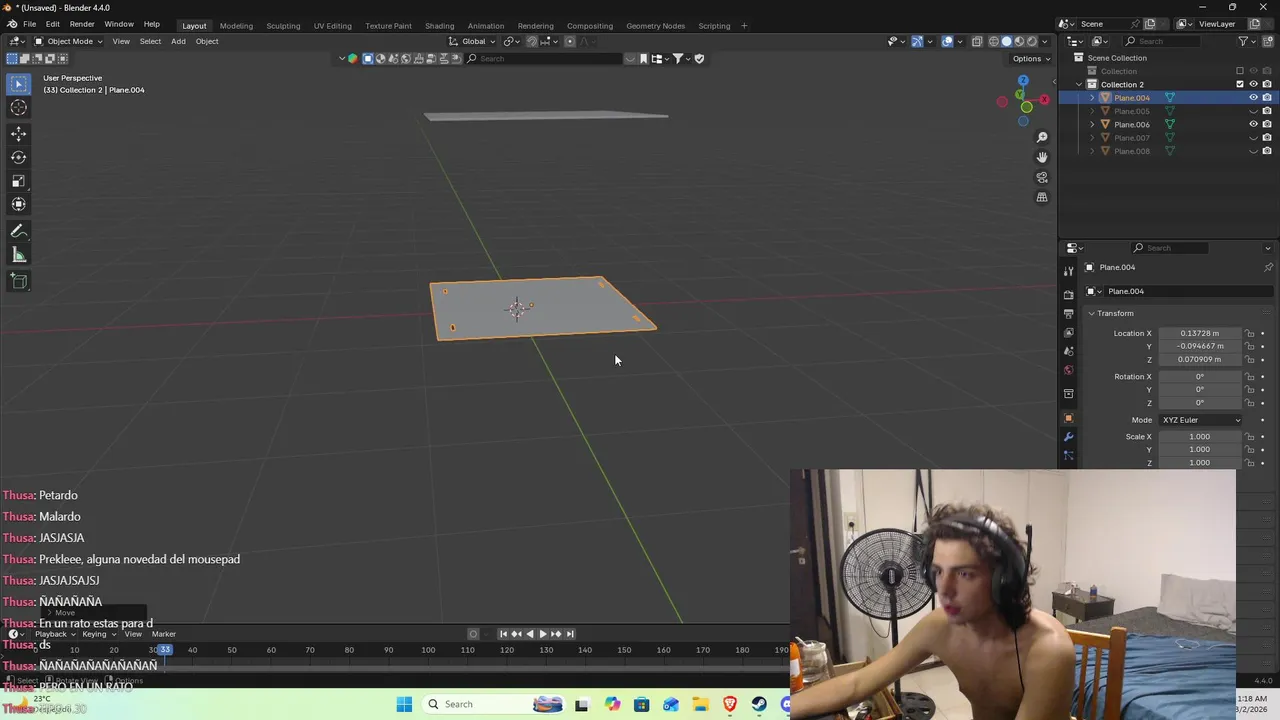Select the Measure ruler tool
This screenshot has height=720, width=1280.
coord(19,255)
